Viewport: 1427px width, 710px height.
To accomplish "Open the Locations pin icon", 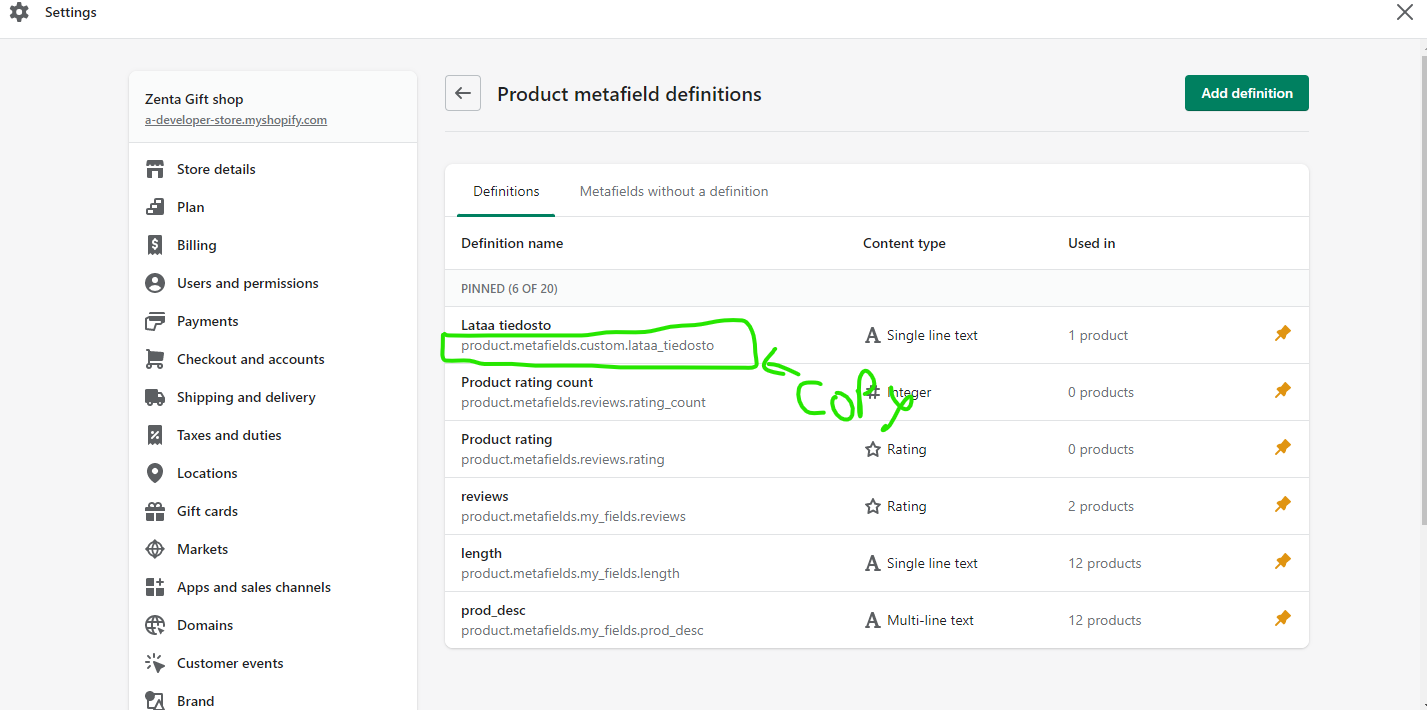I will point(155,473).
